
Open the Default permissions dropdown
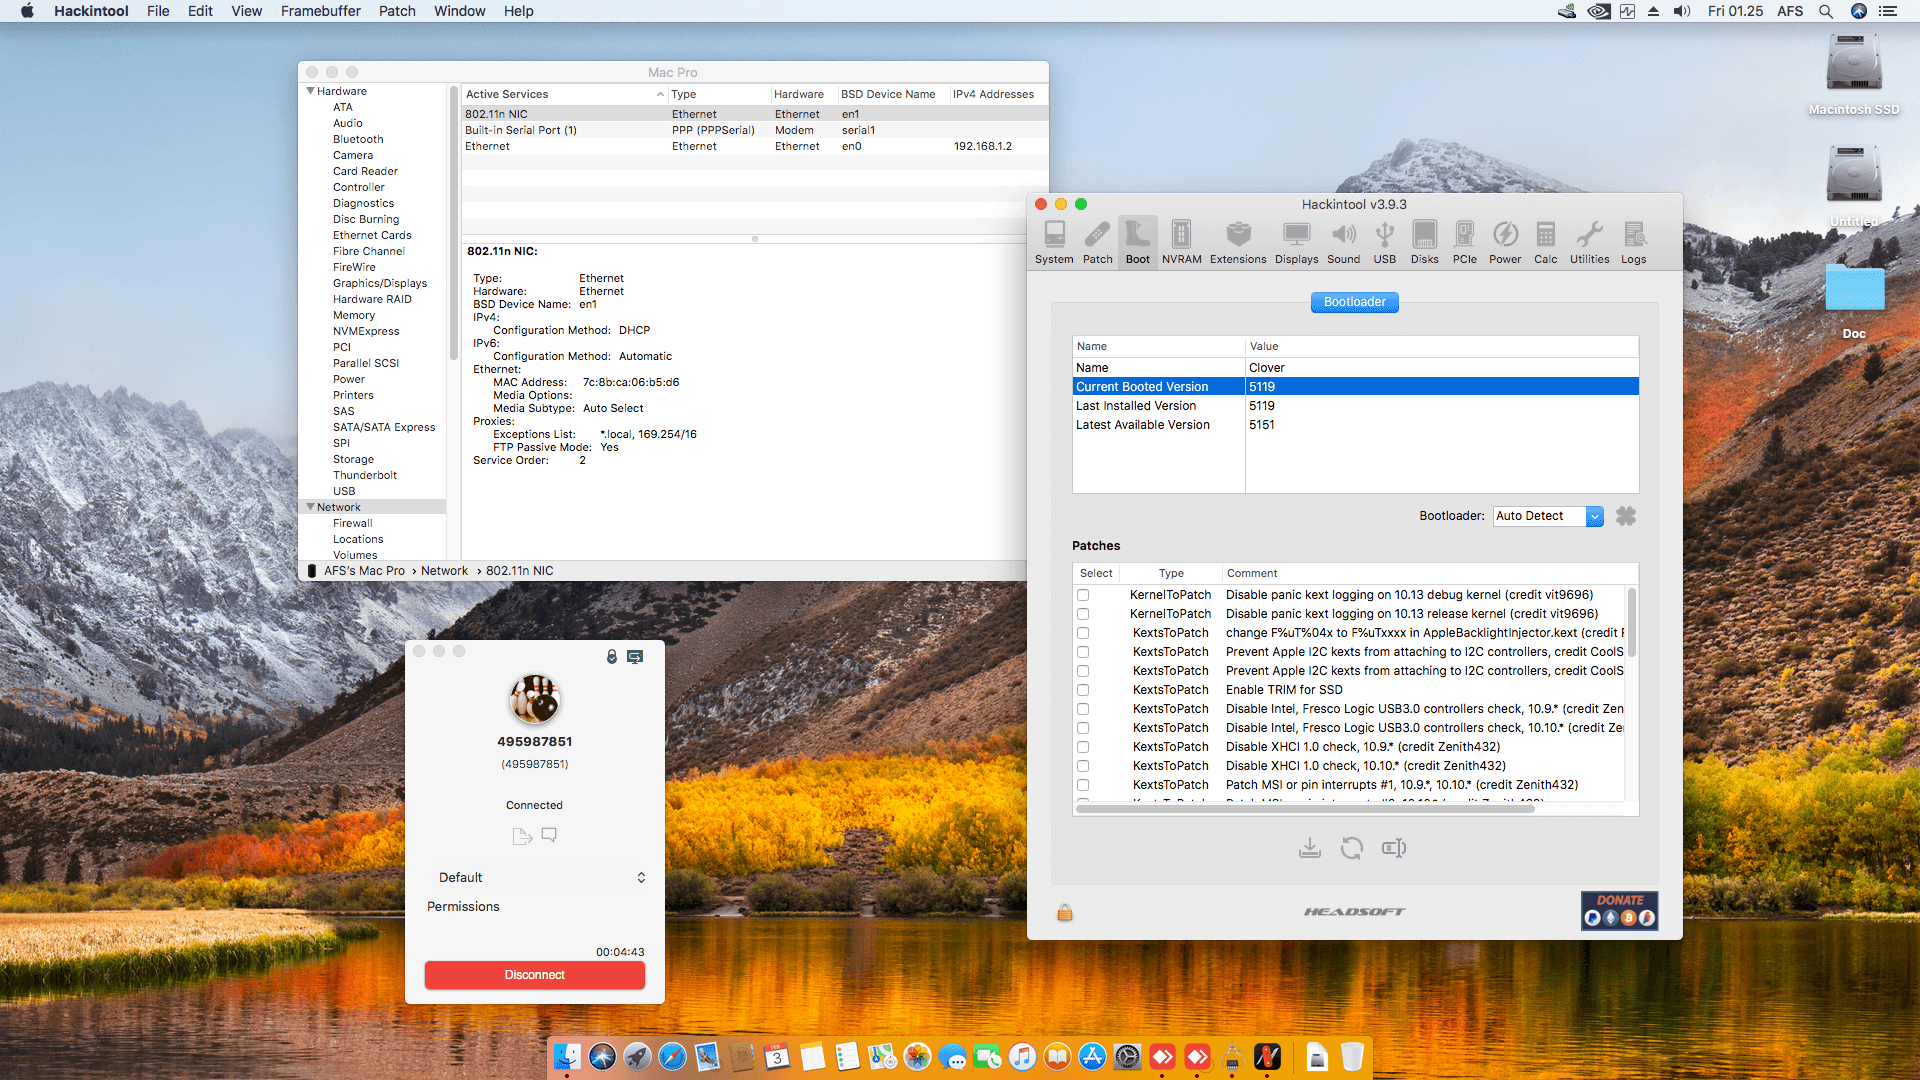coord(541,877)
